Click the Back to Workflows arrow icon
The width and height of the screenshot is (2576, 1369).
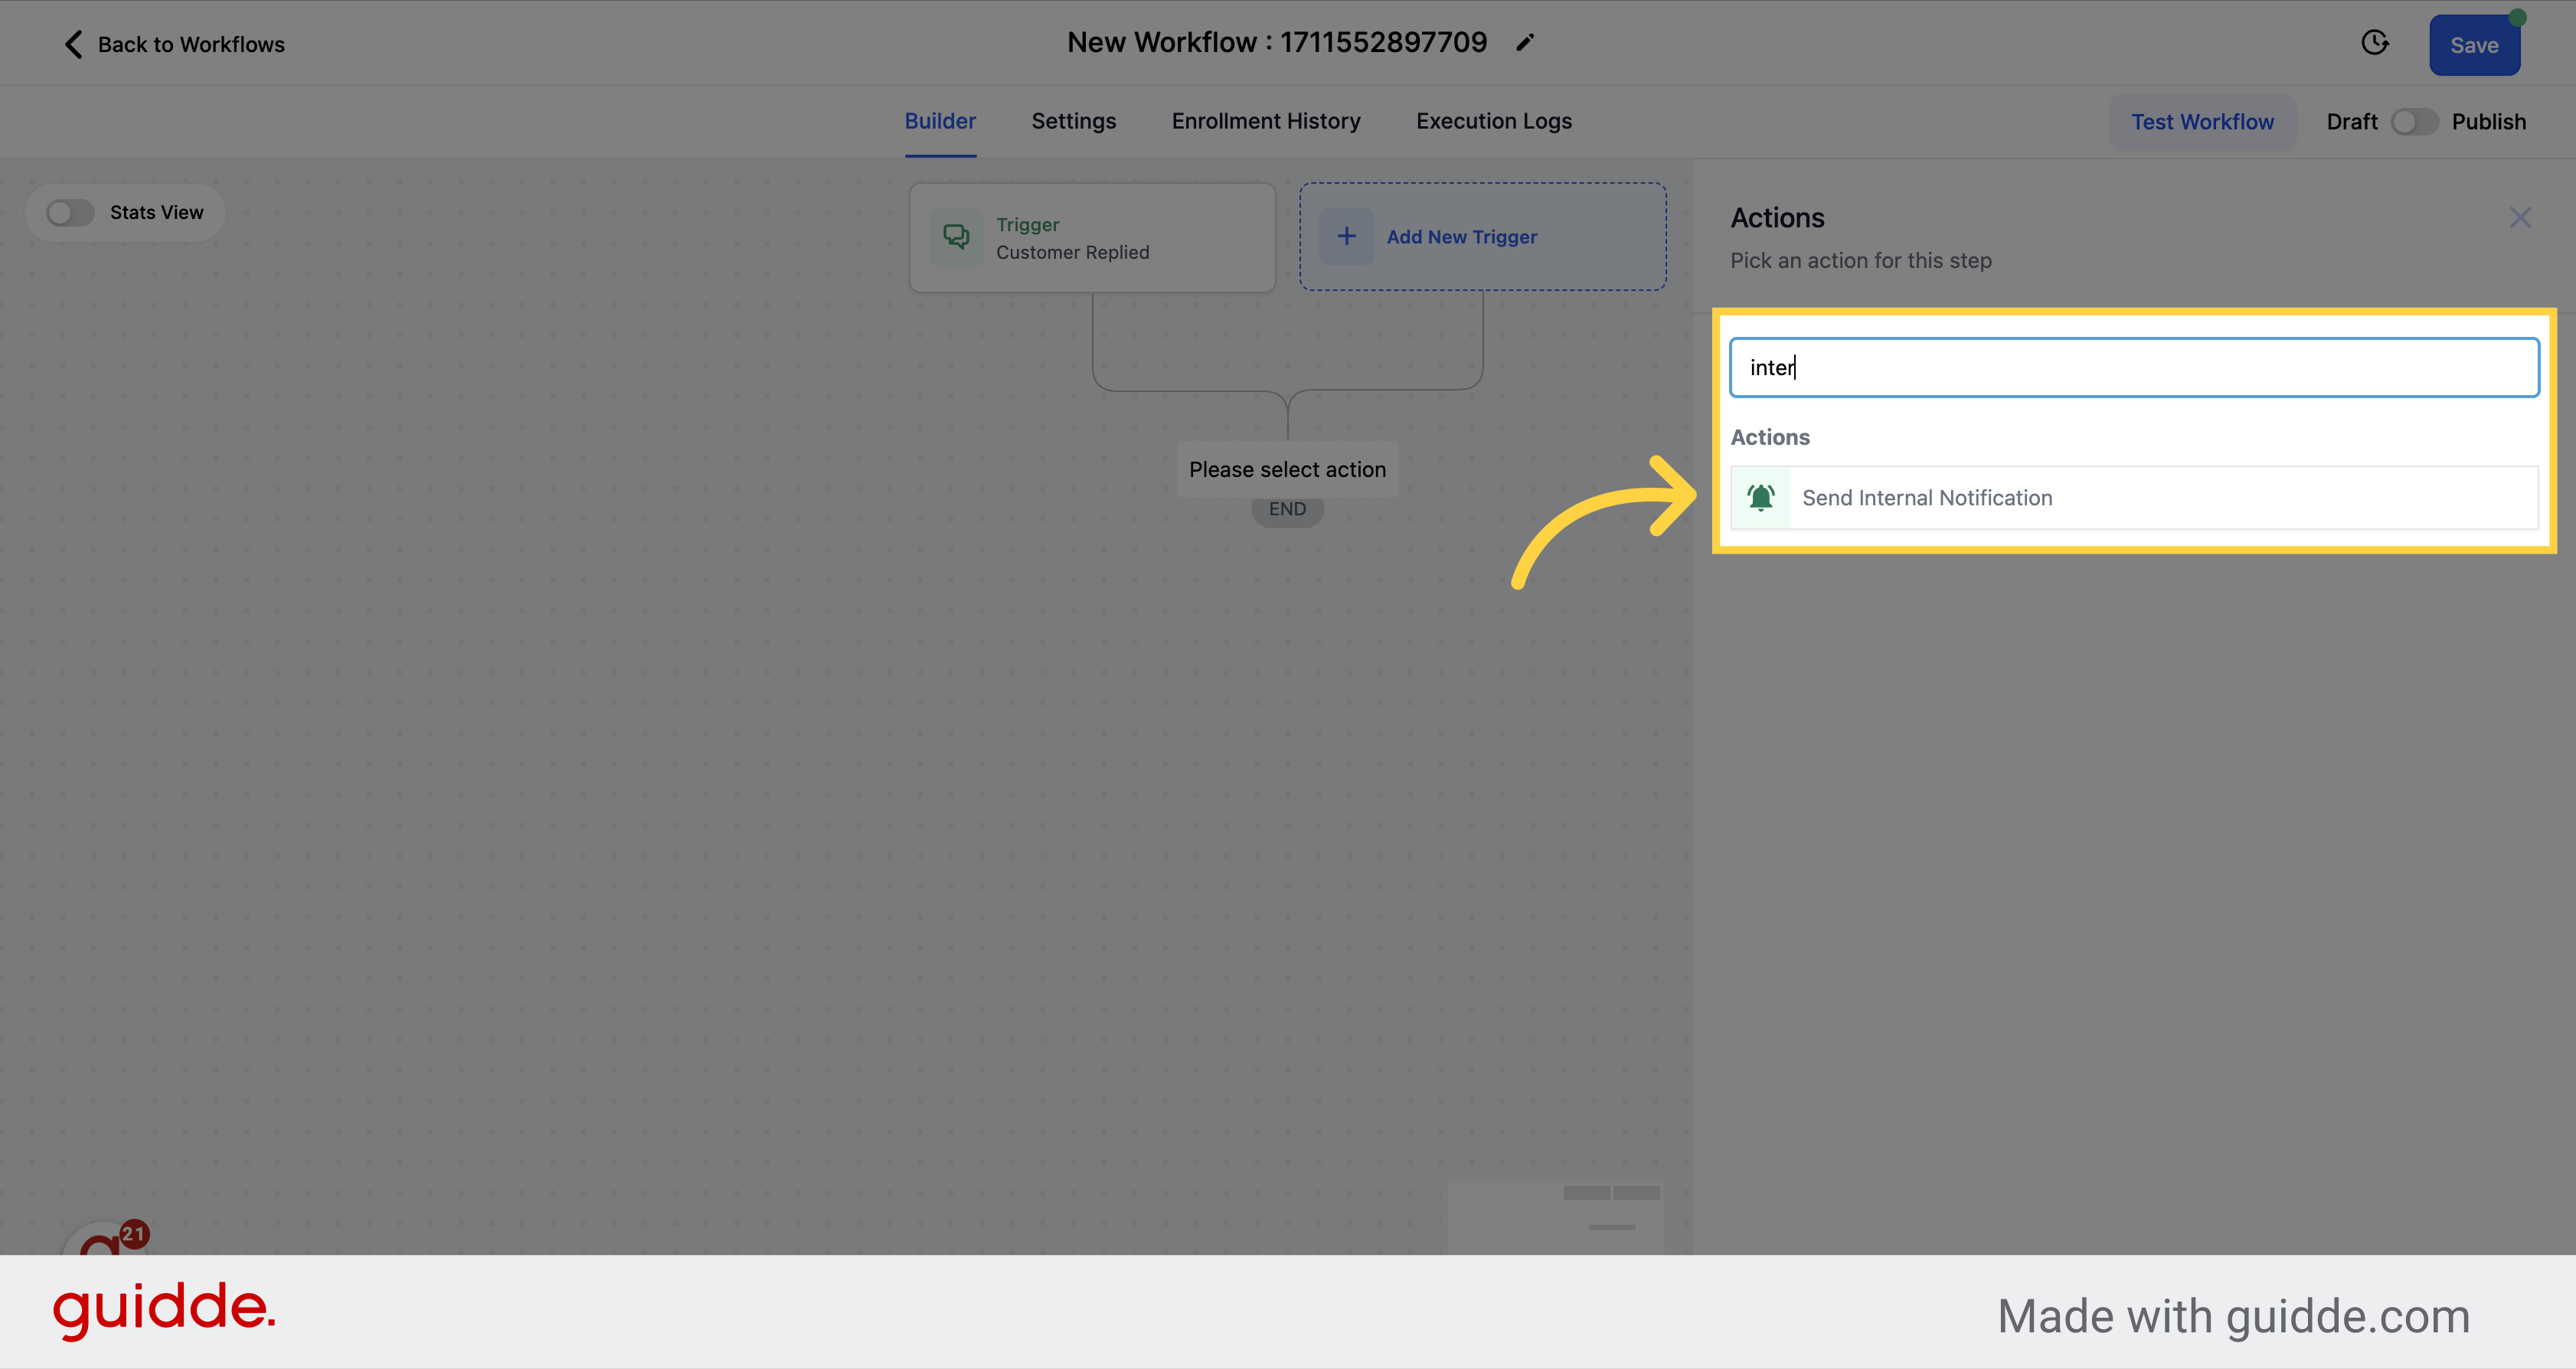tap(71, 43)
